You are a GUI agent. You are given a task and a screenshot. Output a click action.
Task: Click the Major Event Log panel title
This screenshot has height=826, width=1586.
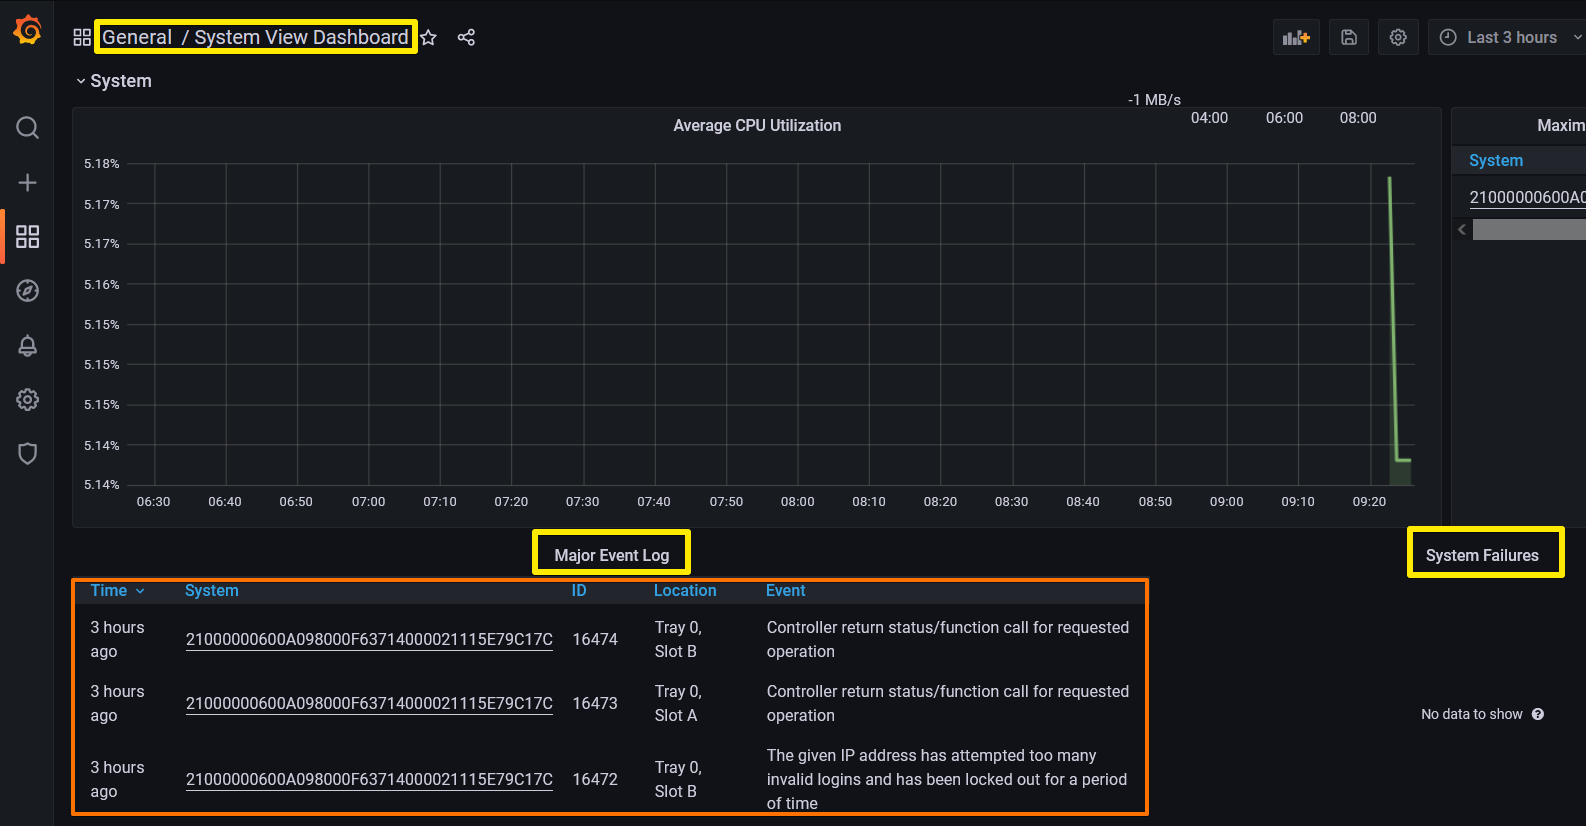pos(611,555)
